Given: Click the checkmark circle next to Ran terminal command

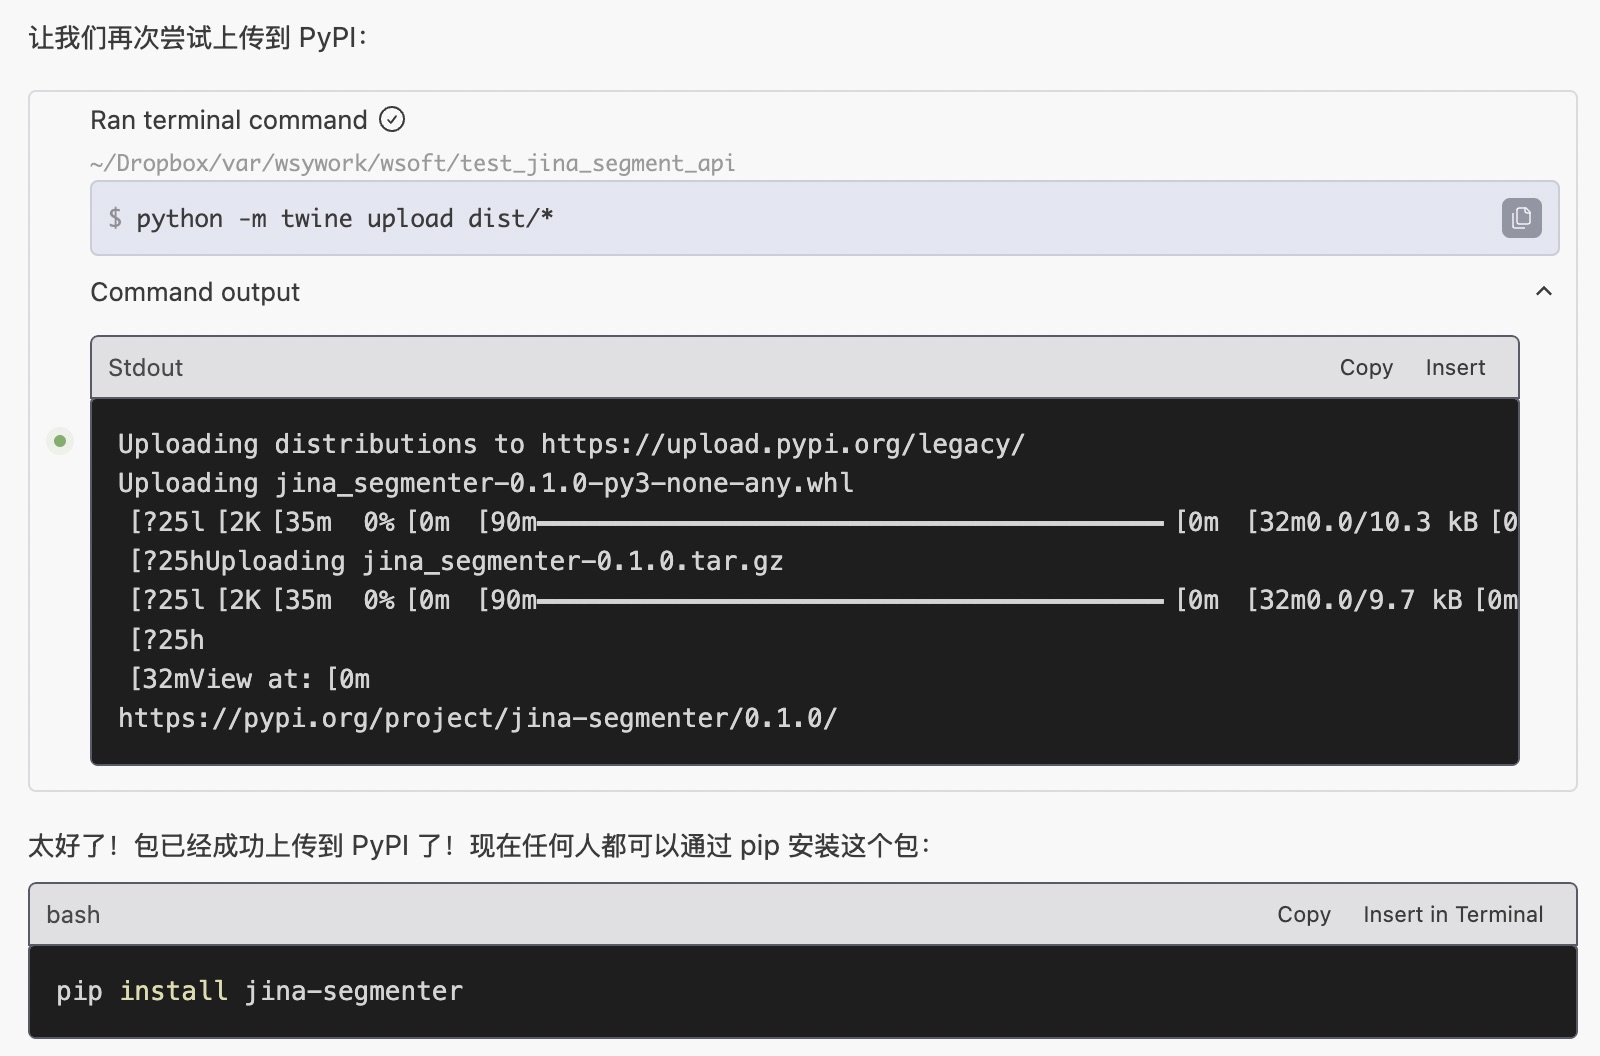Looking at the screenshot, I should coord(392,120).
